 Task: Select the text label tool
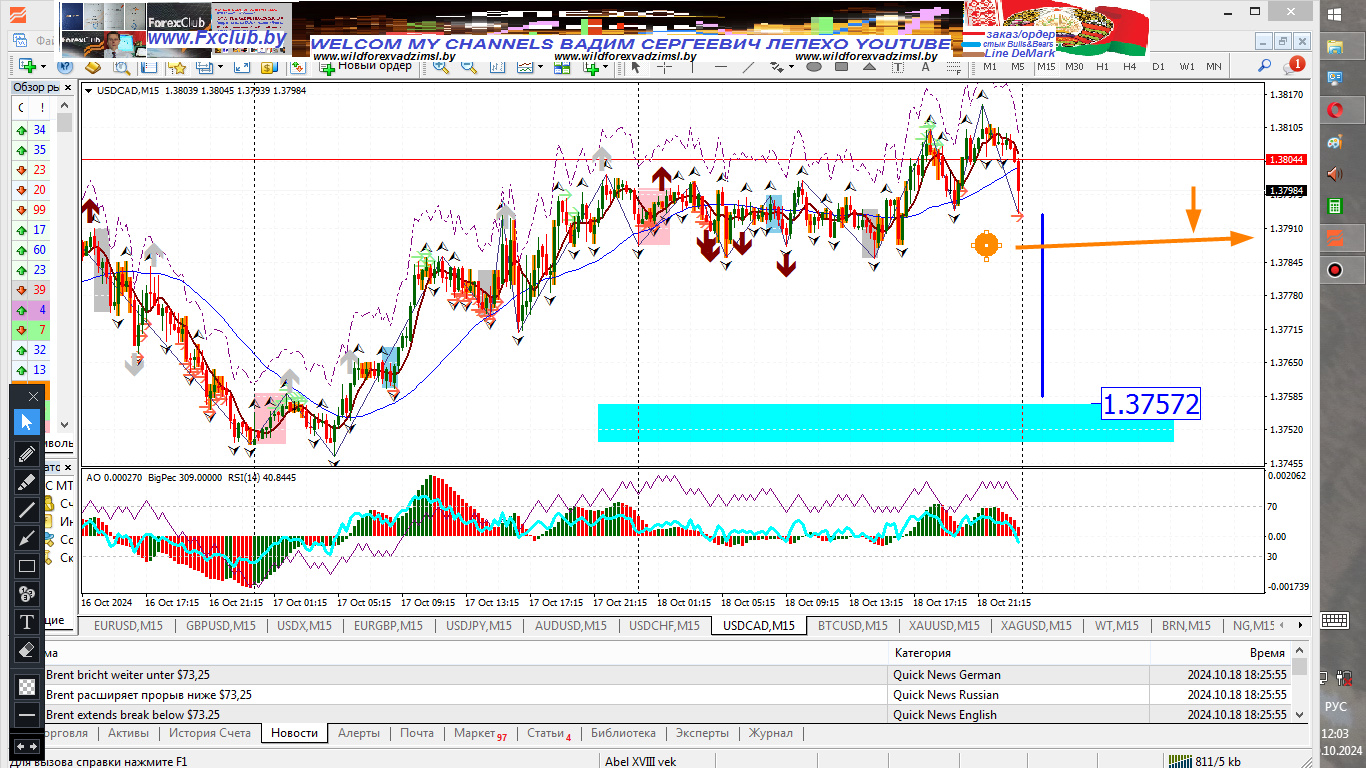[x=898, y=67]
